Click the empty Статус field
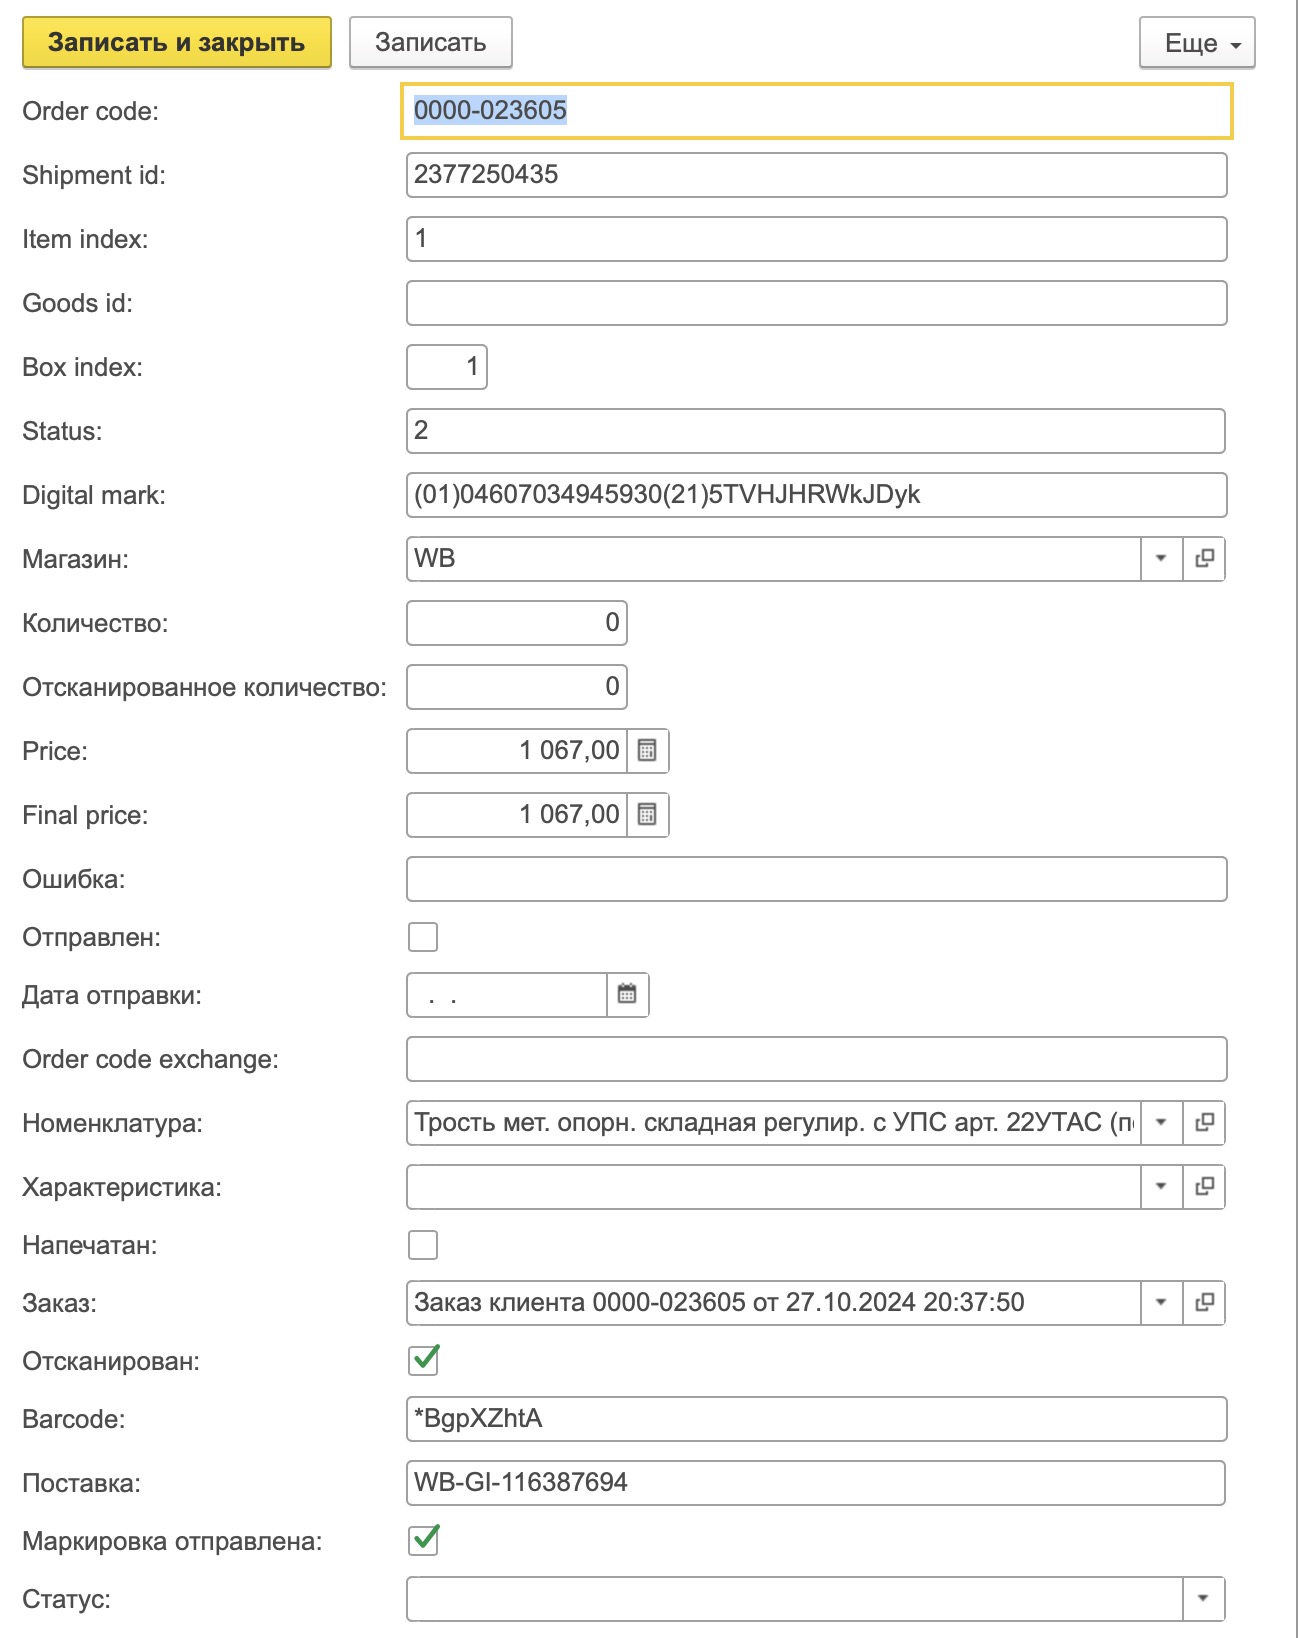1298x1638 pixels. 795,1599
